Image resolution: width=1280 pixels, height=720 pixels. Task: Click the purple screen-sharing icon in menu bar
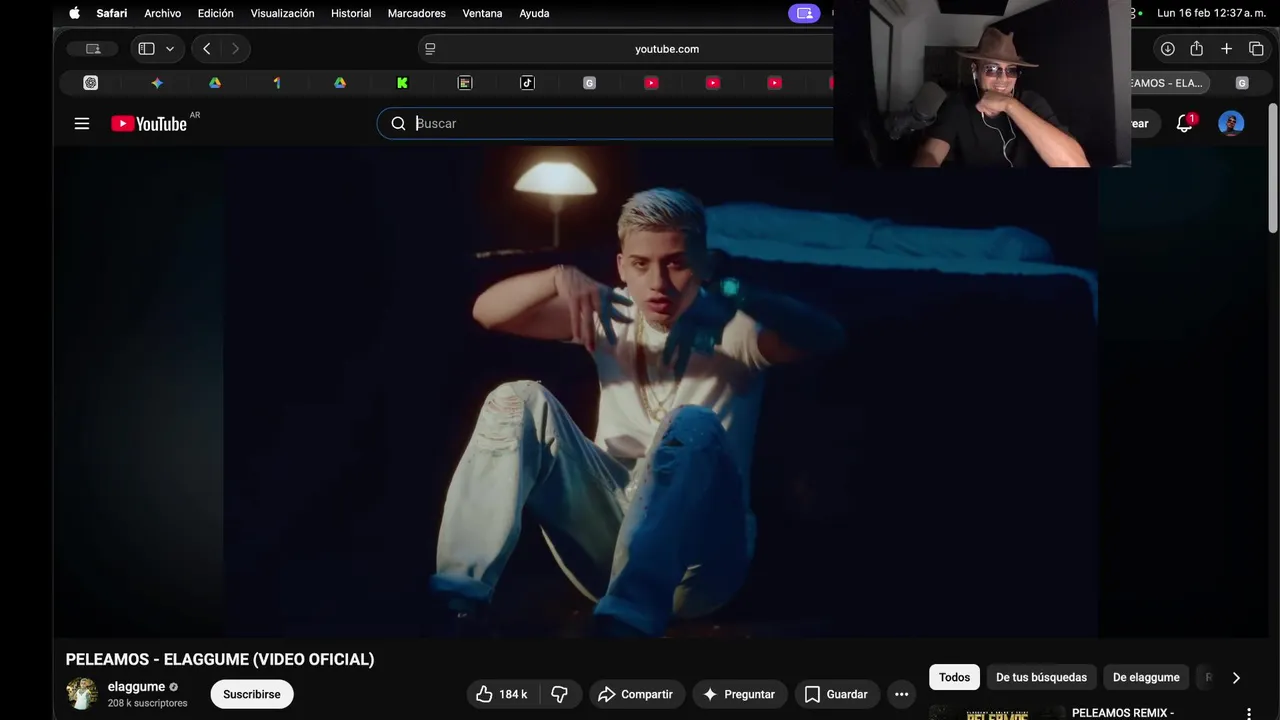(804, 13)
